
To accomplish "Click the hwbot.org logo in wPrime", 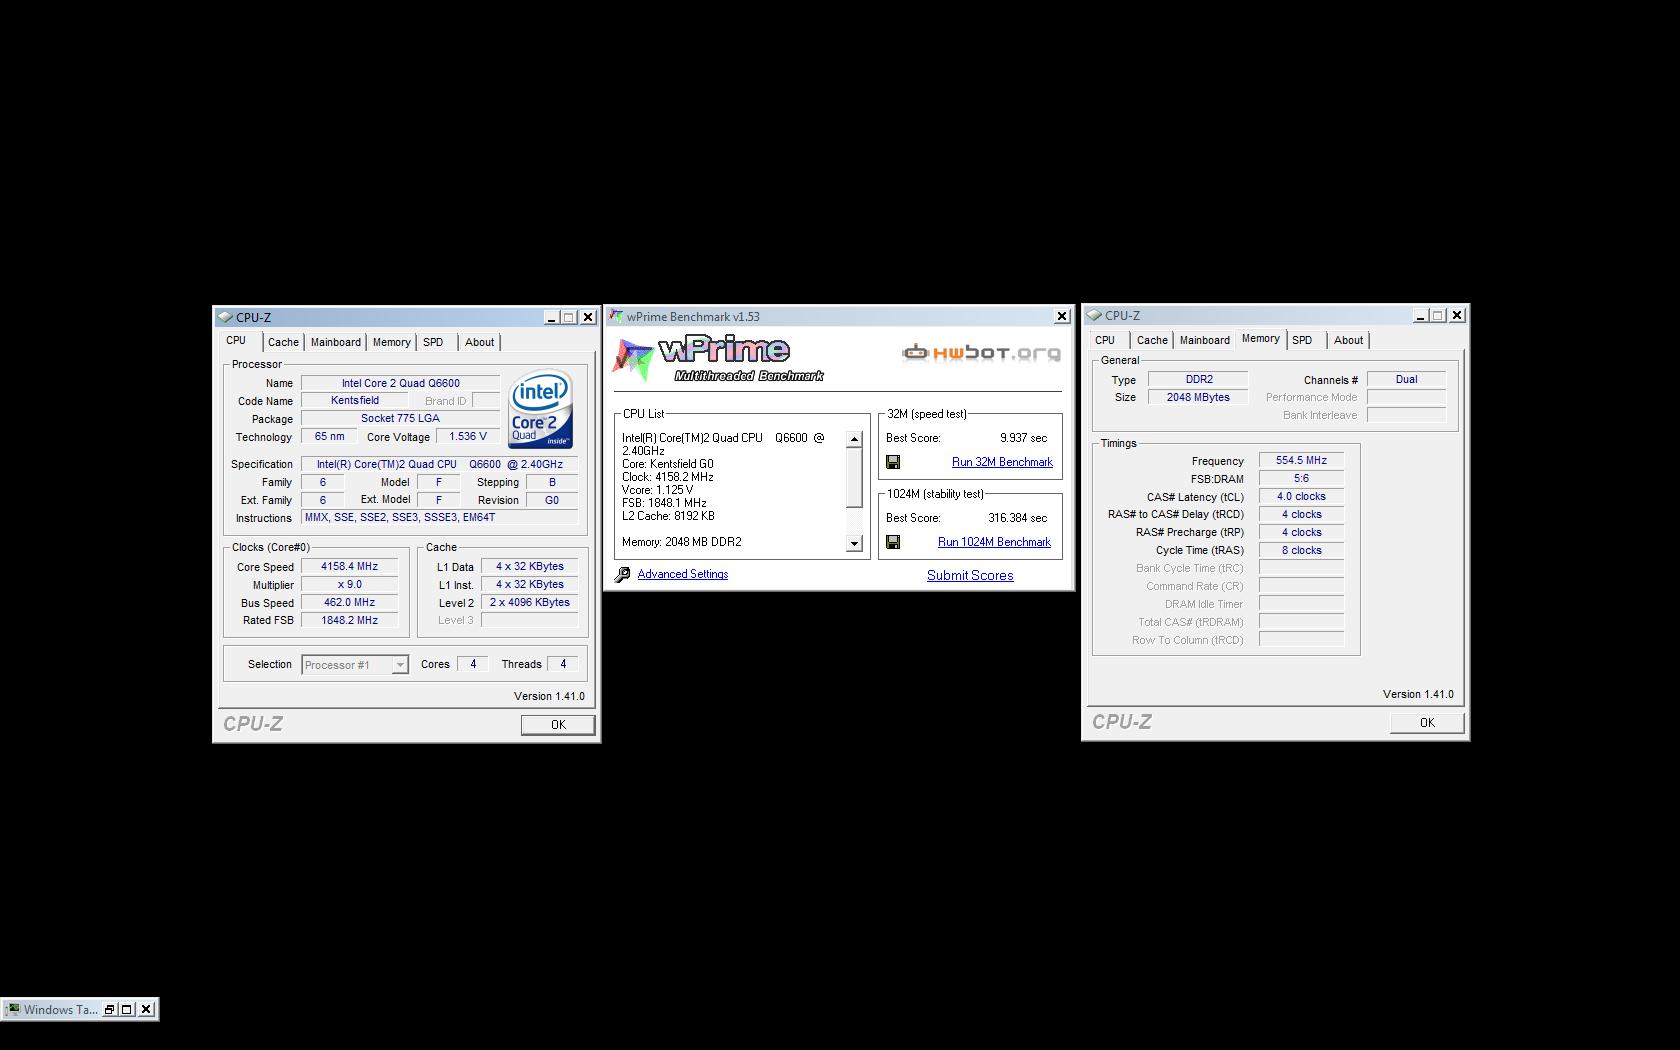I will point(980,352).
